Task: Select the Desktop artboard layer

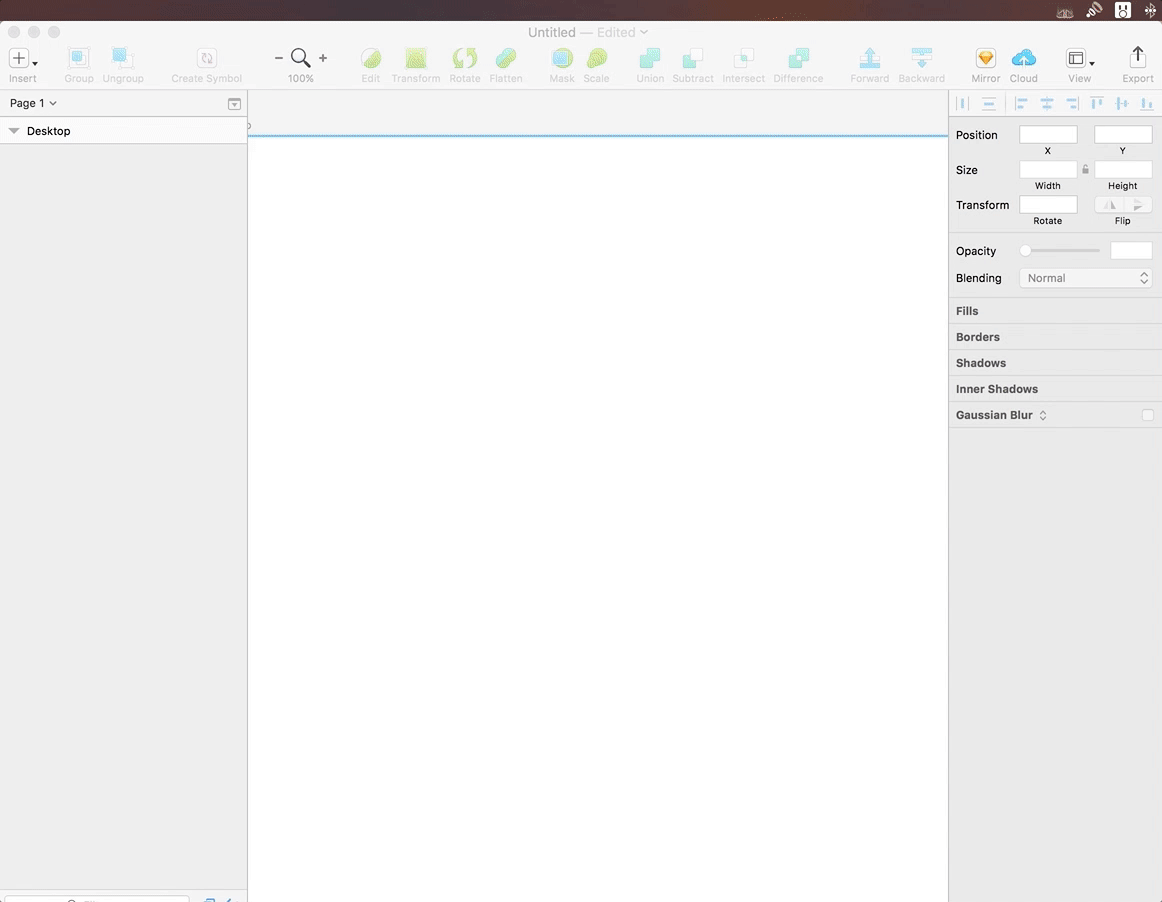Action: 123,130
